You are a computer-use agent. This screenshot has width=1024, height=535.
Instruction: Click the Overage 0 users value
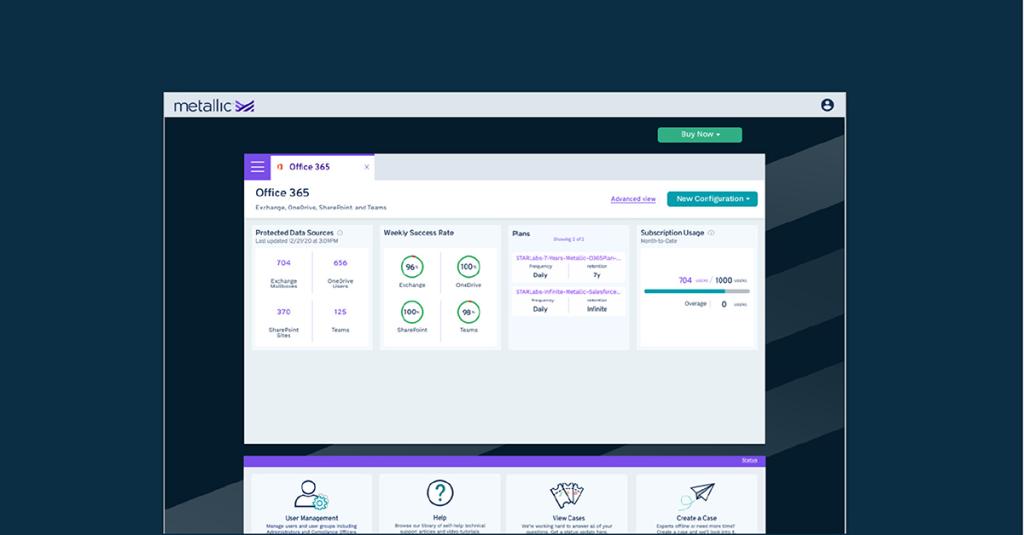pyautogui.click(x=724, y=304)
